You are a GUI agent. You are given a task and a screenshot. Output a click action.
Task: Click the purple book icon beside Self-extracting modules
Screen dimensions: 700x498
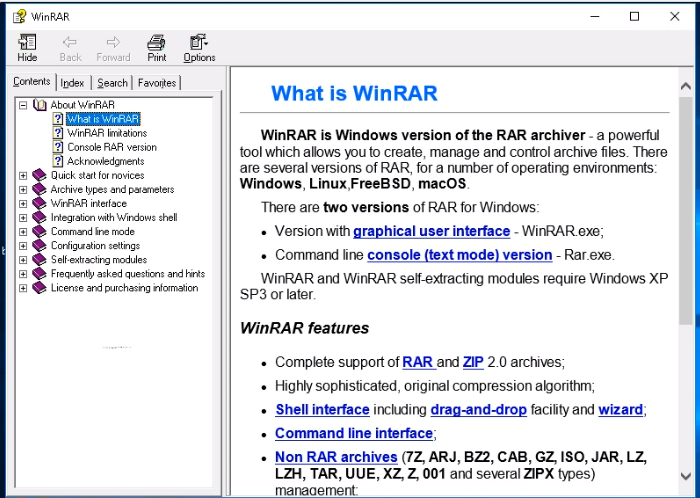pos(39,260)
